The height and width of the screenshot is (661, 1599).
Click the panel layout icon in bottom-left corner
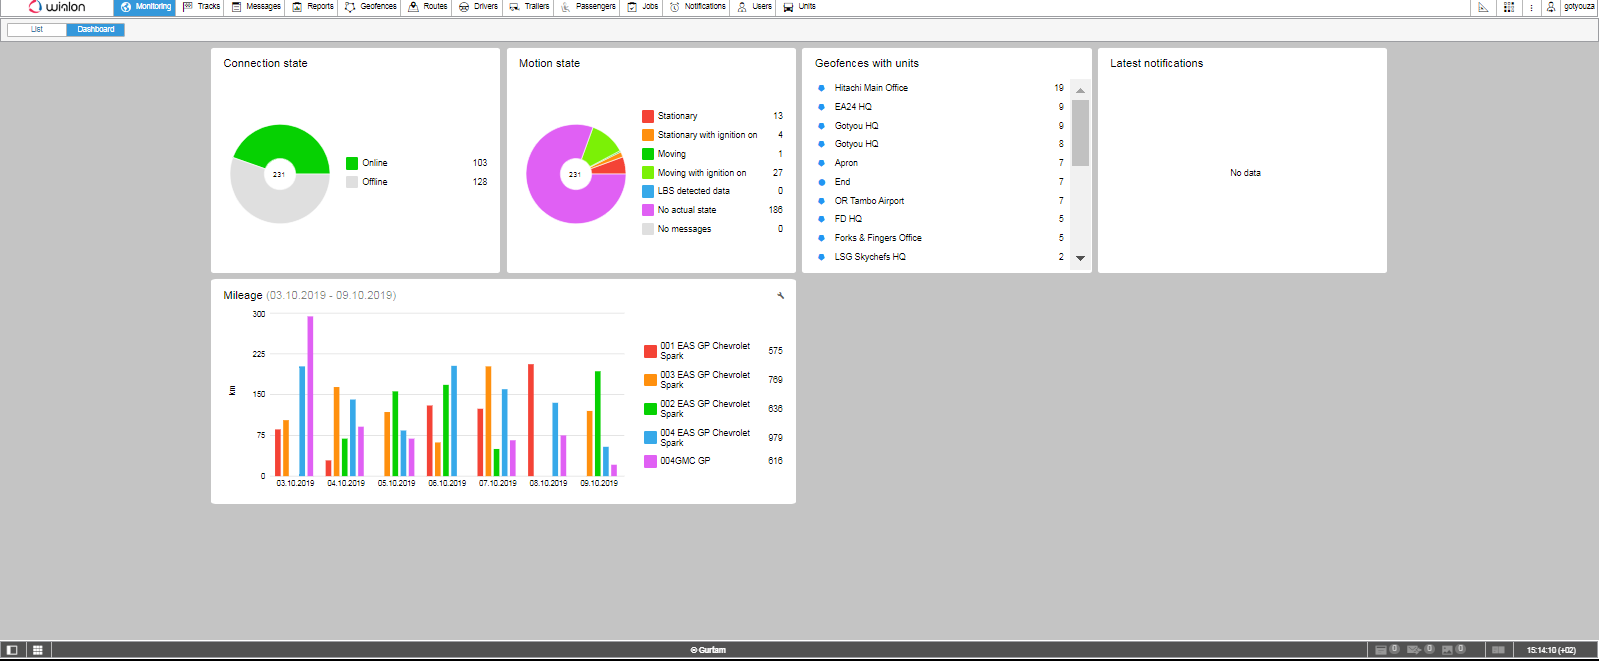tap(12, 650)
